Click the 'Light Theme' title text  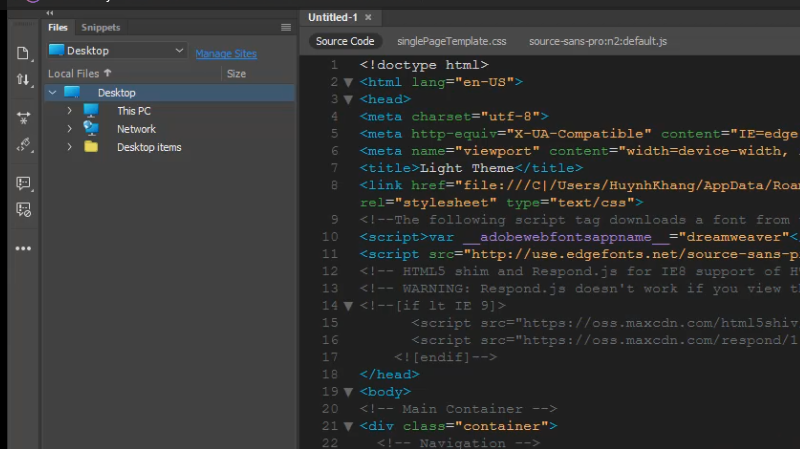467,168
